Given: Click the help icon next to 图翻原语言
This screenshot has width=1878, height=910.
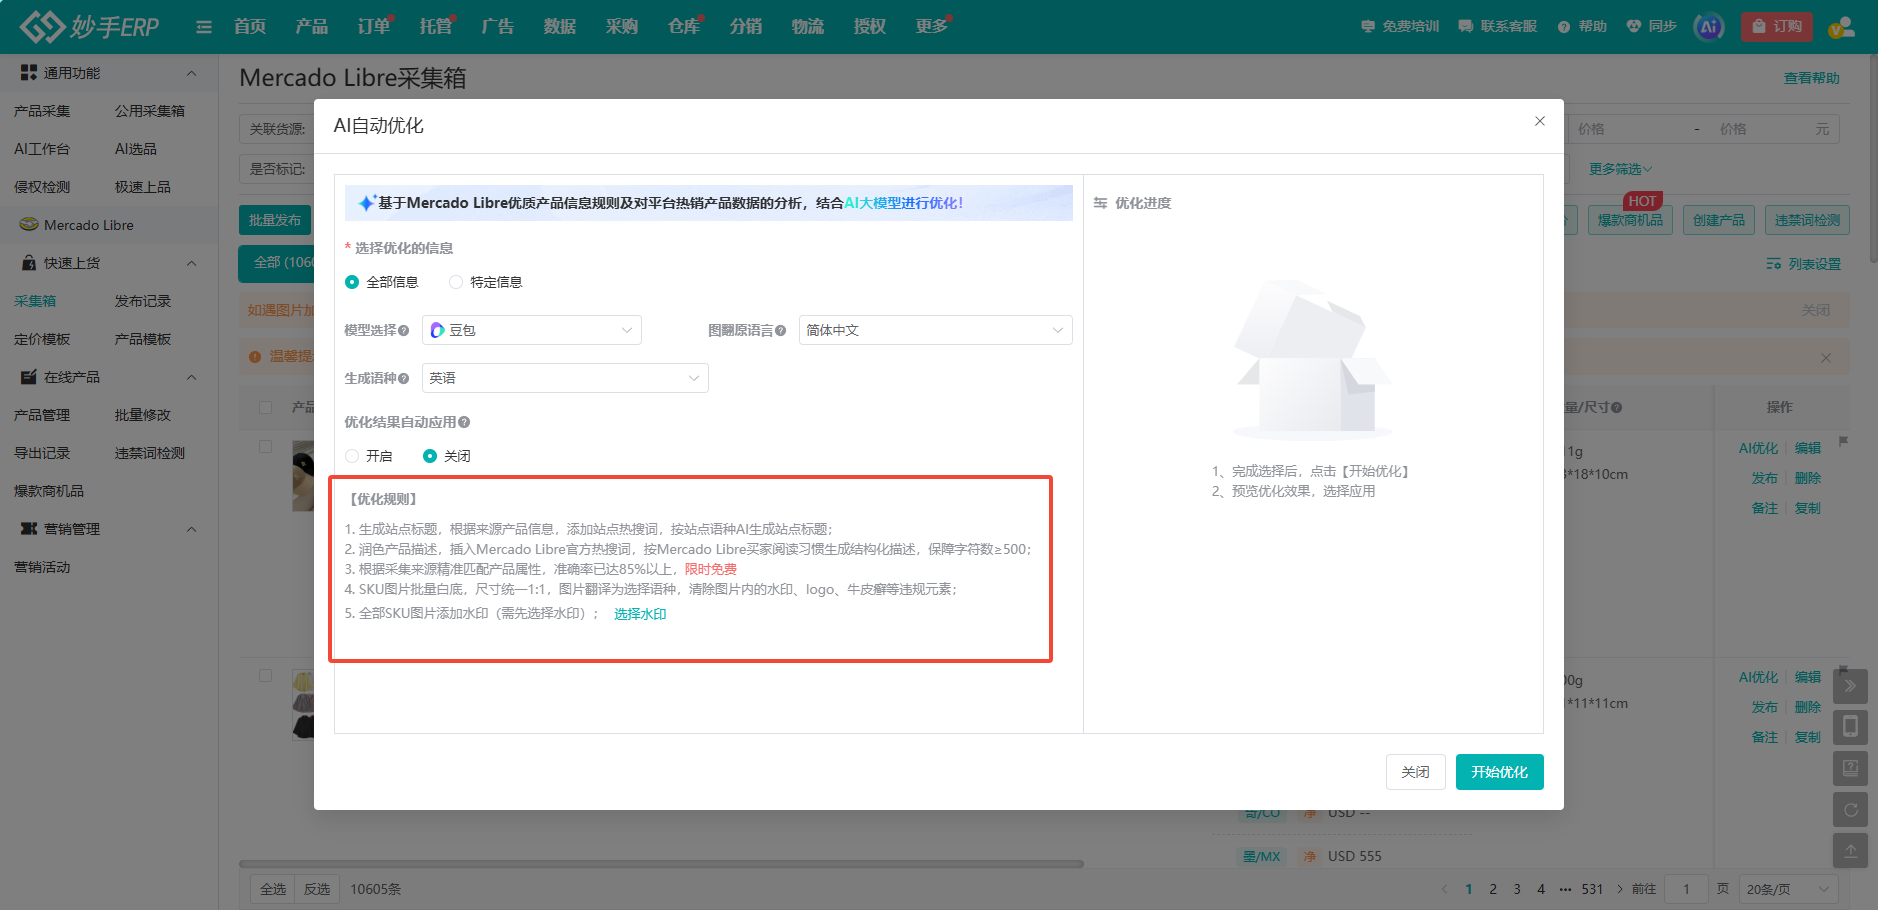Looking at the screenshot, I should (781, 330).
